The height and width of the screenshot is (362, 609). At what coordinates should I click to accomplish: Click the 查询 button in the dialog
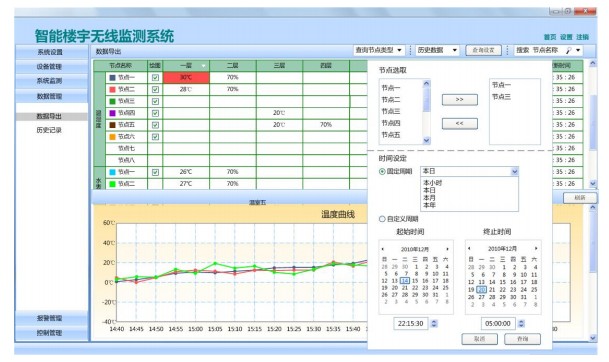[522, 339]
